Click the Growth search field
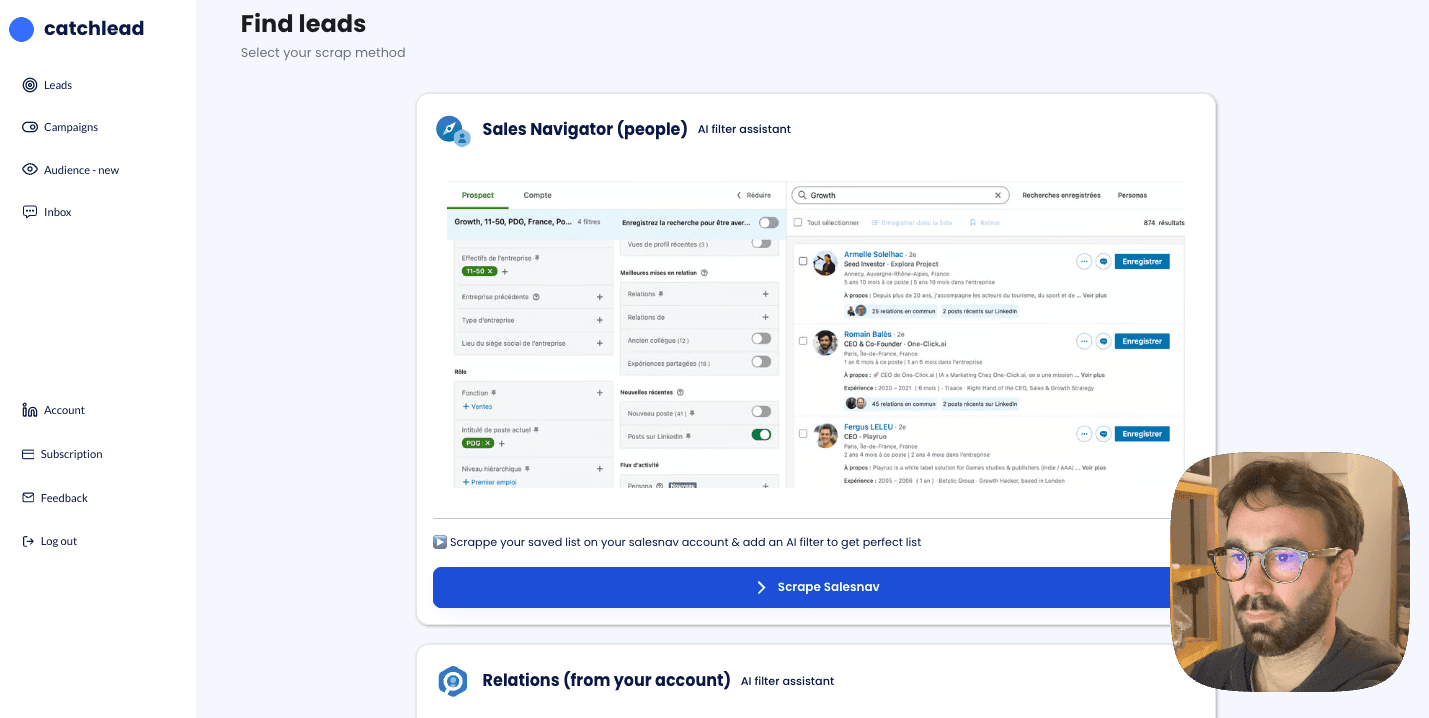The width and height of the screenshot is (1429, 718). [x=900, y=195]
